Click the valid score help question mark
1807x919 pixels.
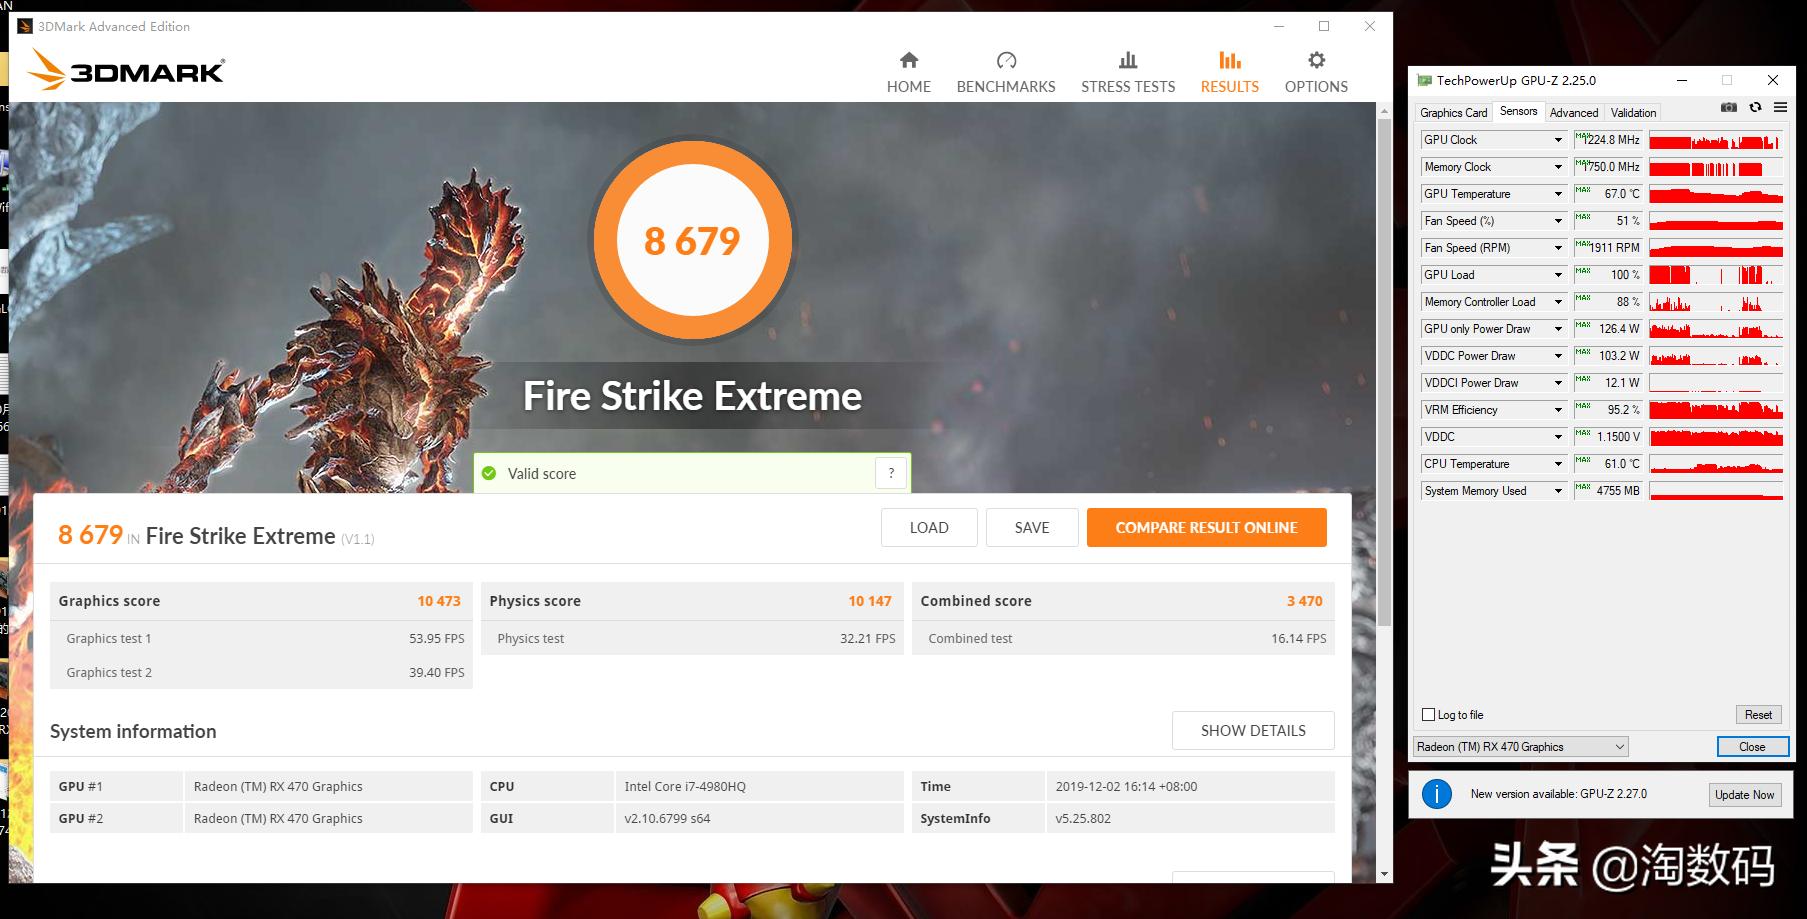[891, 473]
